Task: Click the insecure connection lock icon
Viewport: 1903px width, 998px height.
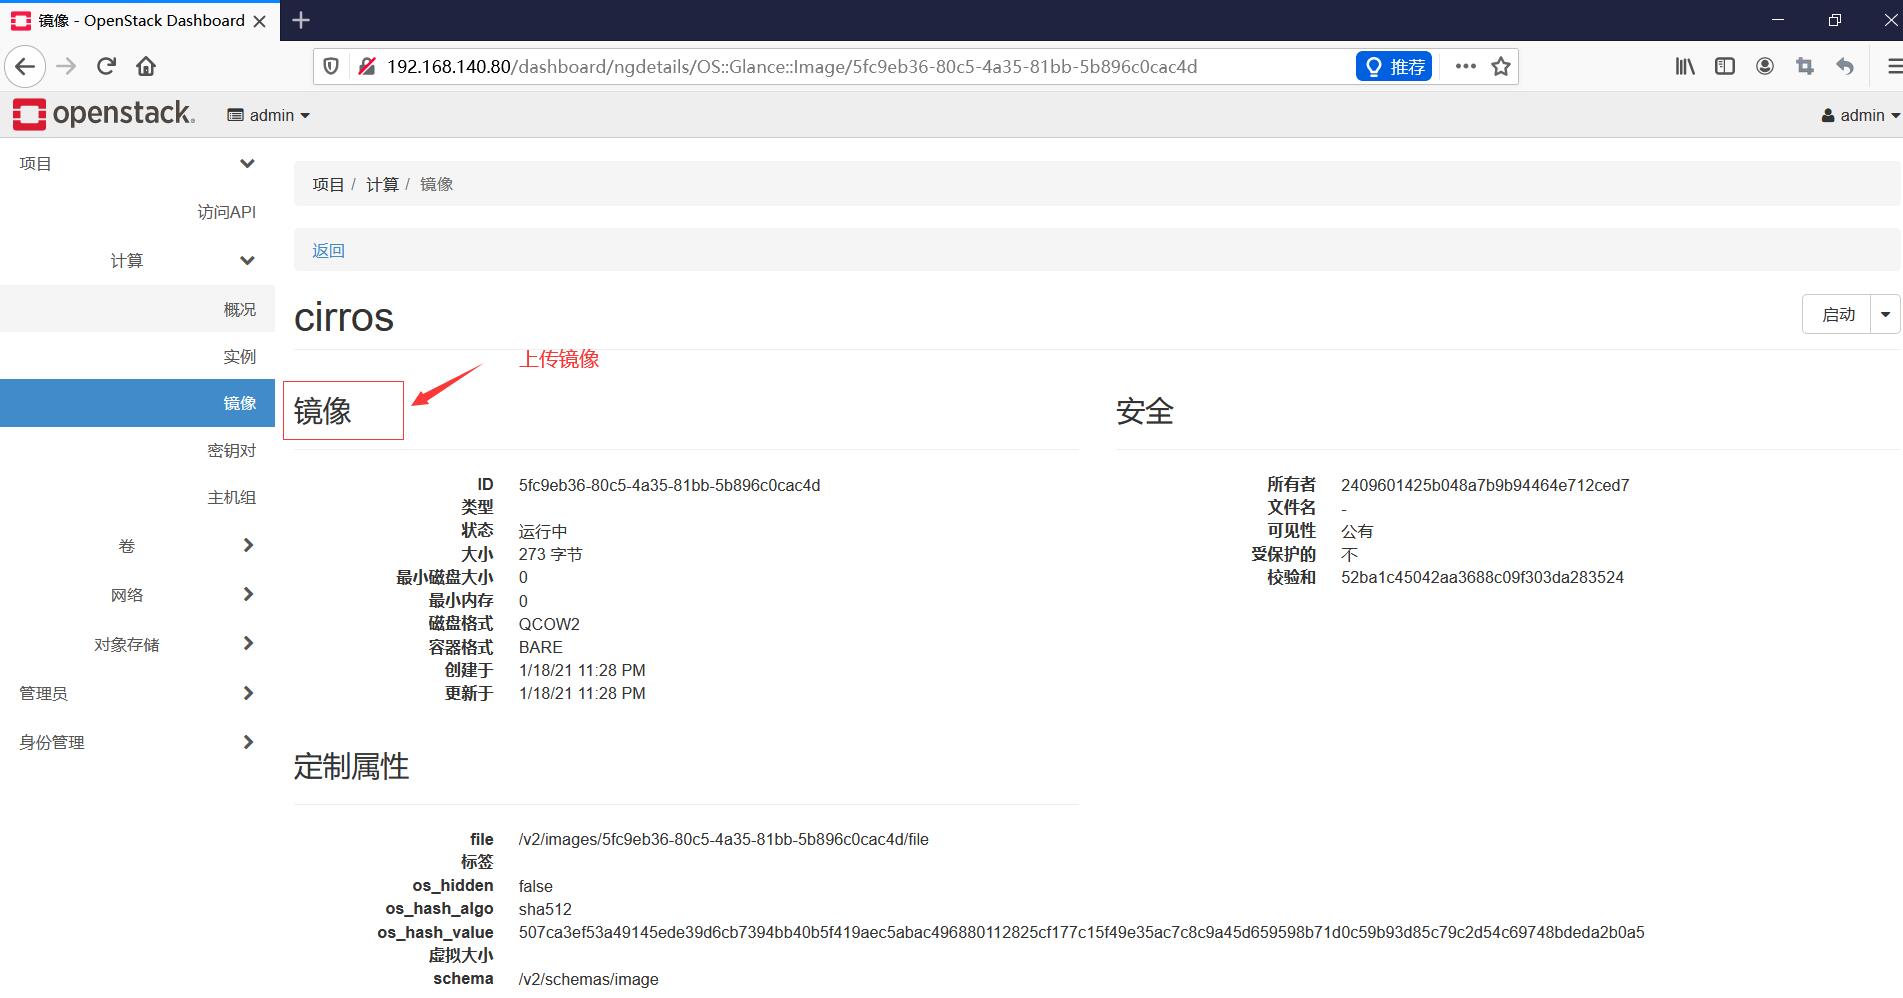Action: tap(367, 67)
